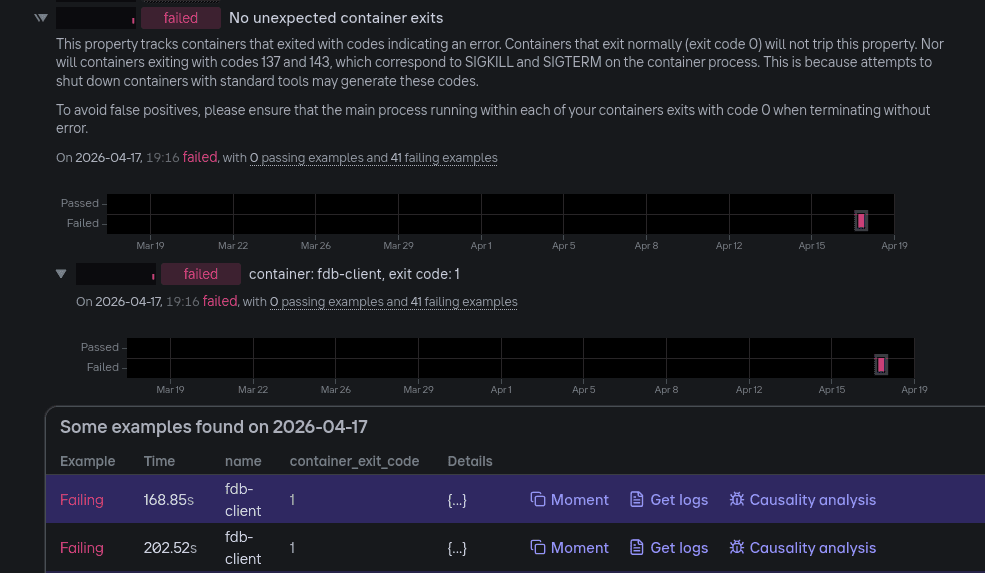Click the 'Details' column header
Viewport: 985px width, 573px height.
point(470,461)
